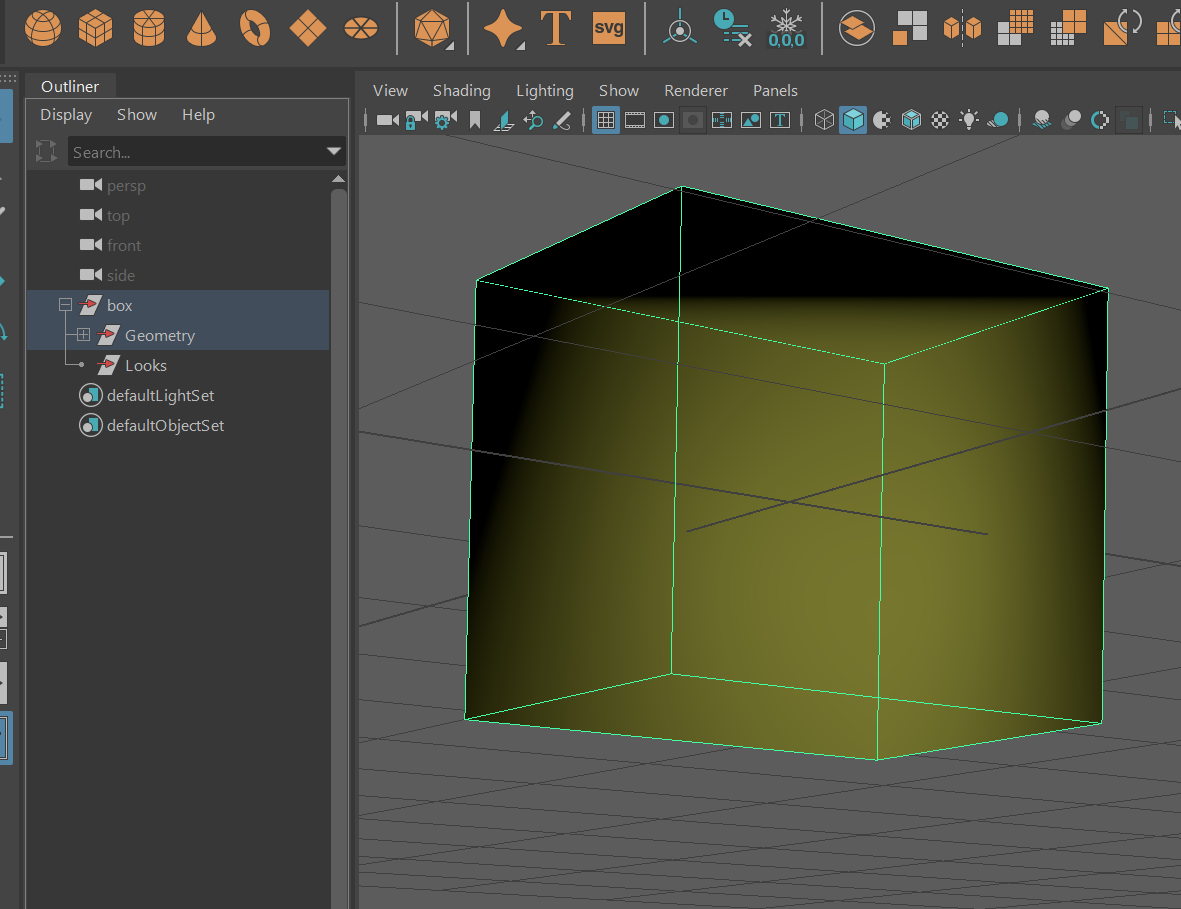Create a polygon sphere from the shelf
1181x909 pixels.
(x=43, y=28)
